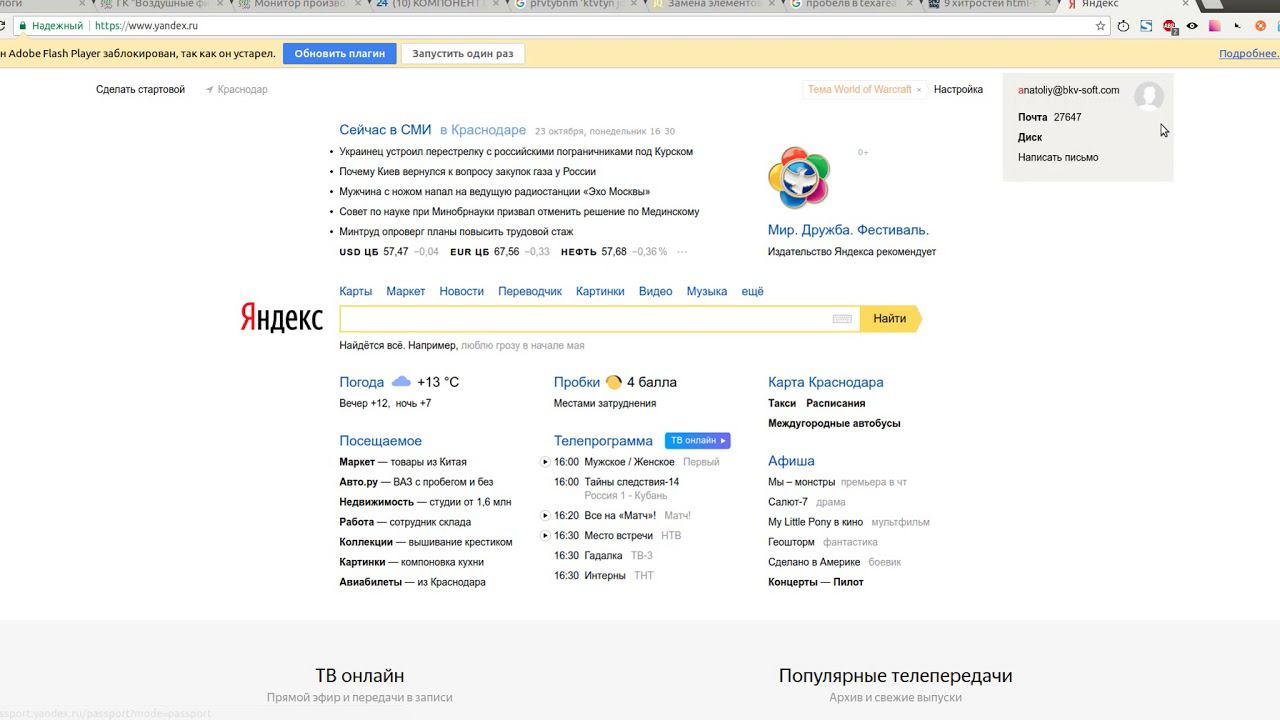Remove the World of Warcraft theme
Image resolution: width=1280 pixels, height=720 pixels.
pyautogui.click(x=919, y=90)
